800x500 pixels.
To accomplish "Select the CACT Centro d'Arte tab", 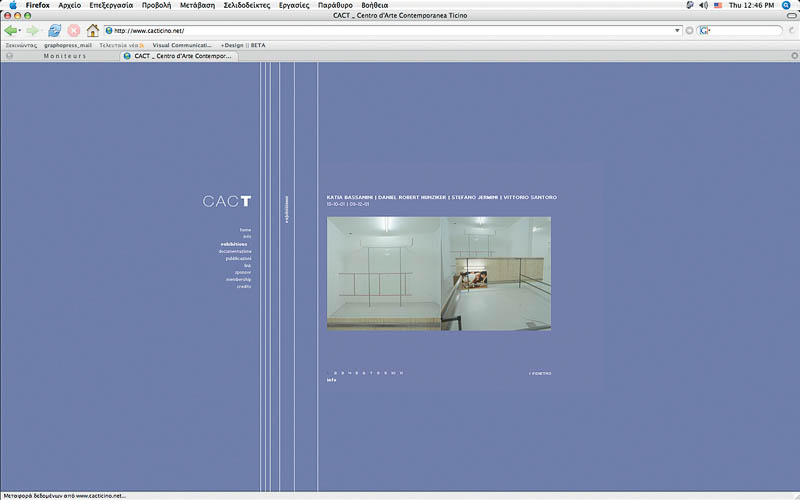I will point(179,56).
